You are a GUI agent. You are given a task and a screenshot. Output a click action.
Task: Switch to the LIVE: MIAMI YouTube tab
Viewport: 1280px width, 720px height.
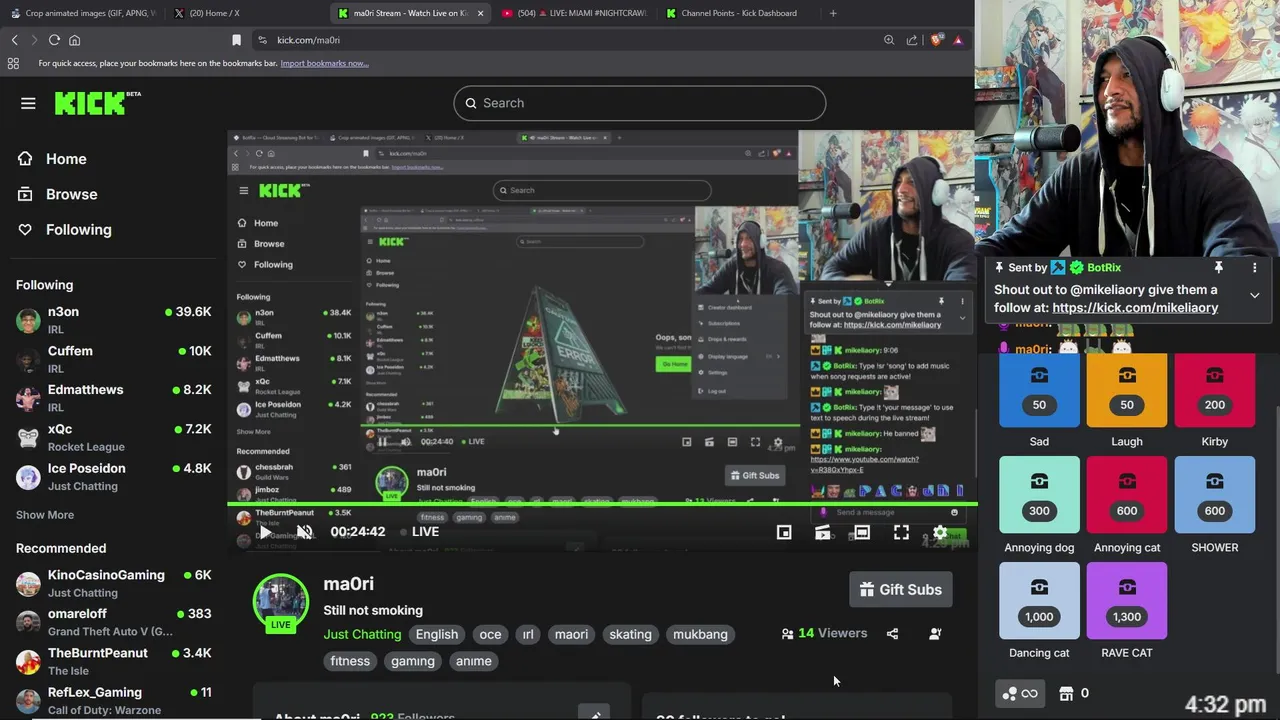tap(574, 13)
